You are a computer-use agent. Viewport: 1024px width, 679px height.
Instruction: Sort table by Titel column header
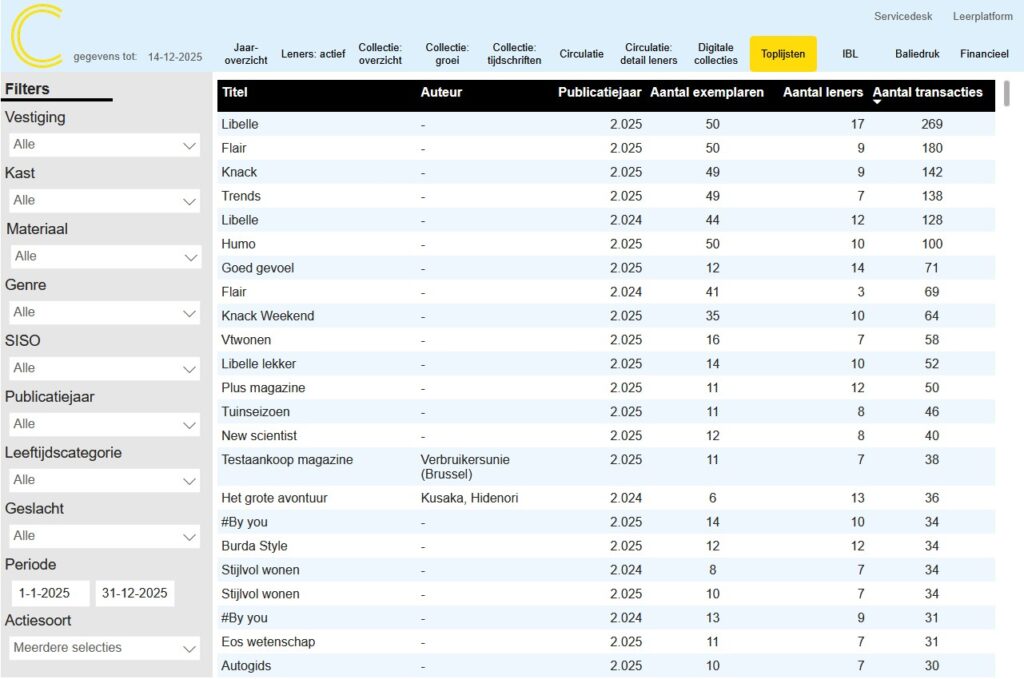[x=235, y=93]
